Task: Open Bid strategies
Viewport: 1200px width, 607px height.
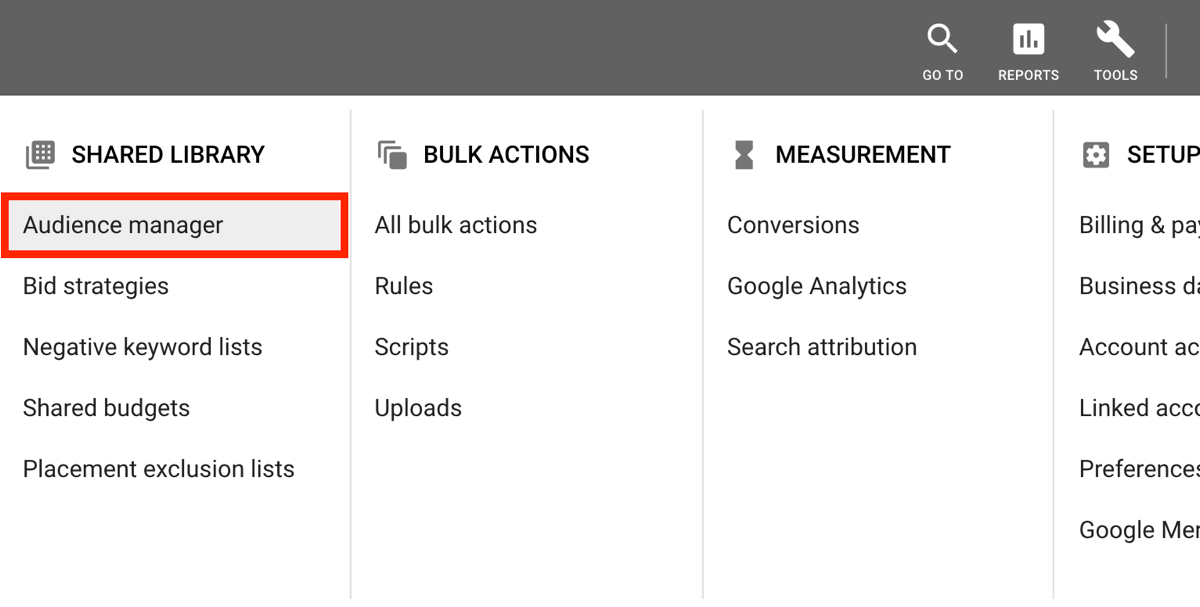Action: [96, 286]
